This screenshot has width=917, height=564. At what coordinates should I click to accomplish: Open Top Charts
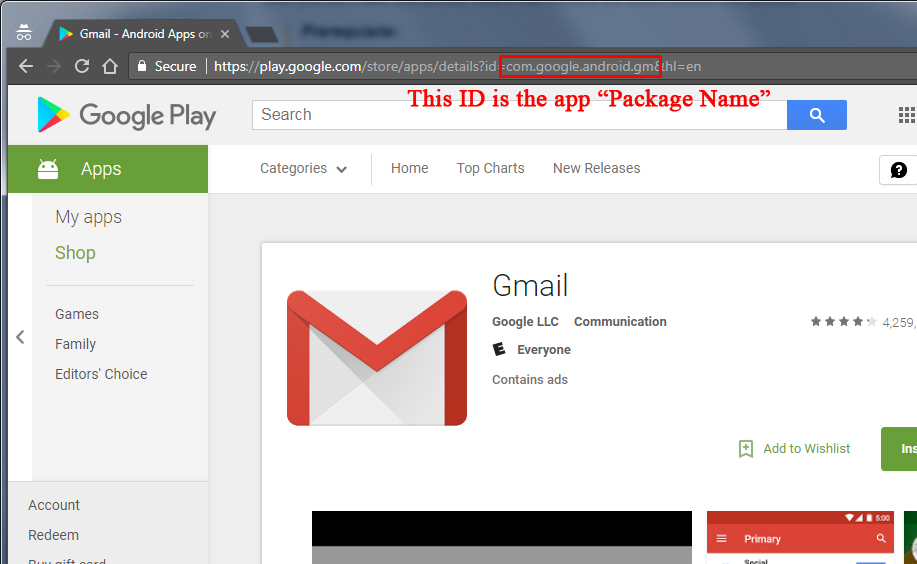(490, 168)
